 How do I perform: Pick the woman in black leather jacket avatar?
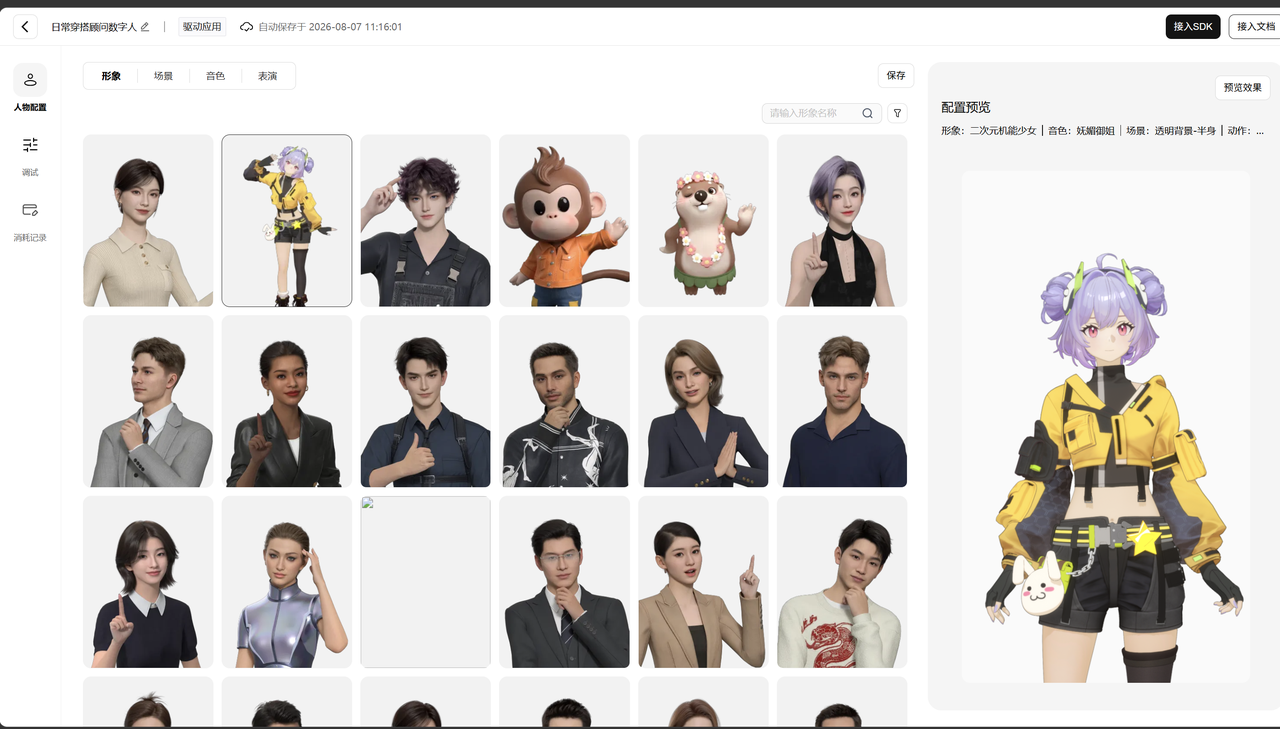click(x=287, y=402)
